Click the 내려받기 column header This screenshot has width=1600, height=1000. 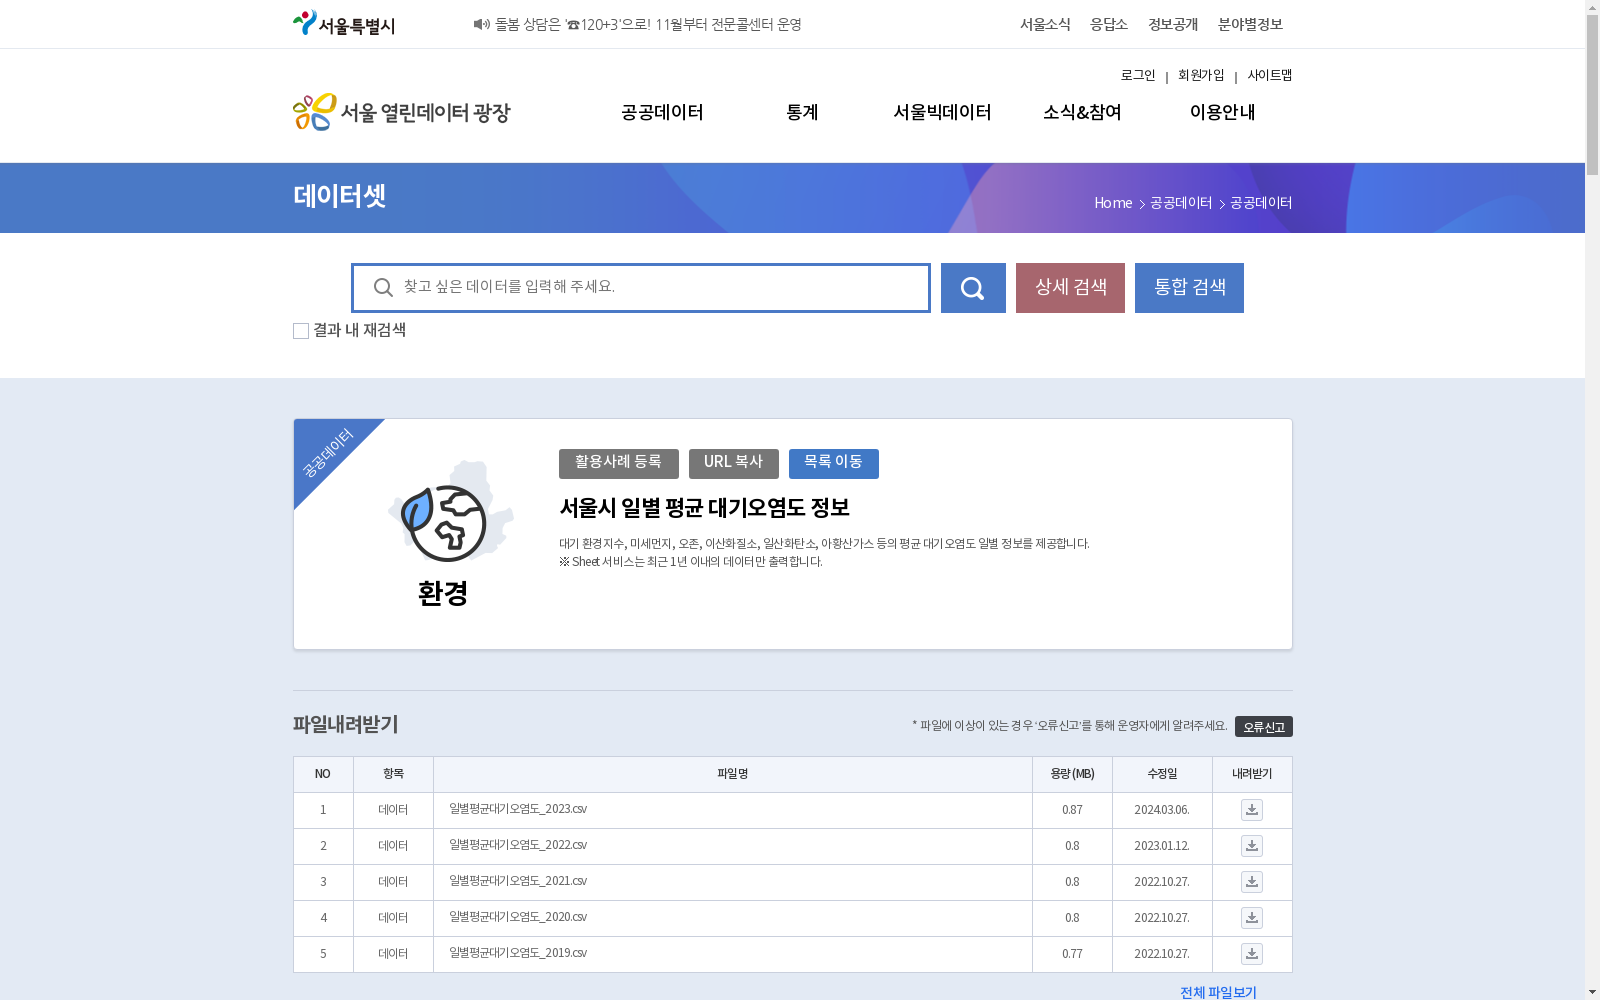point(1252,774)
